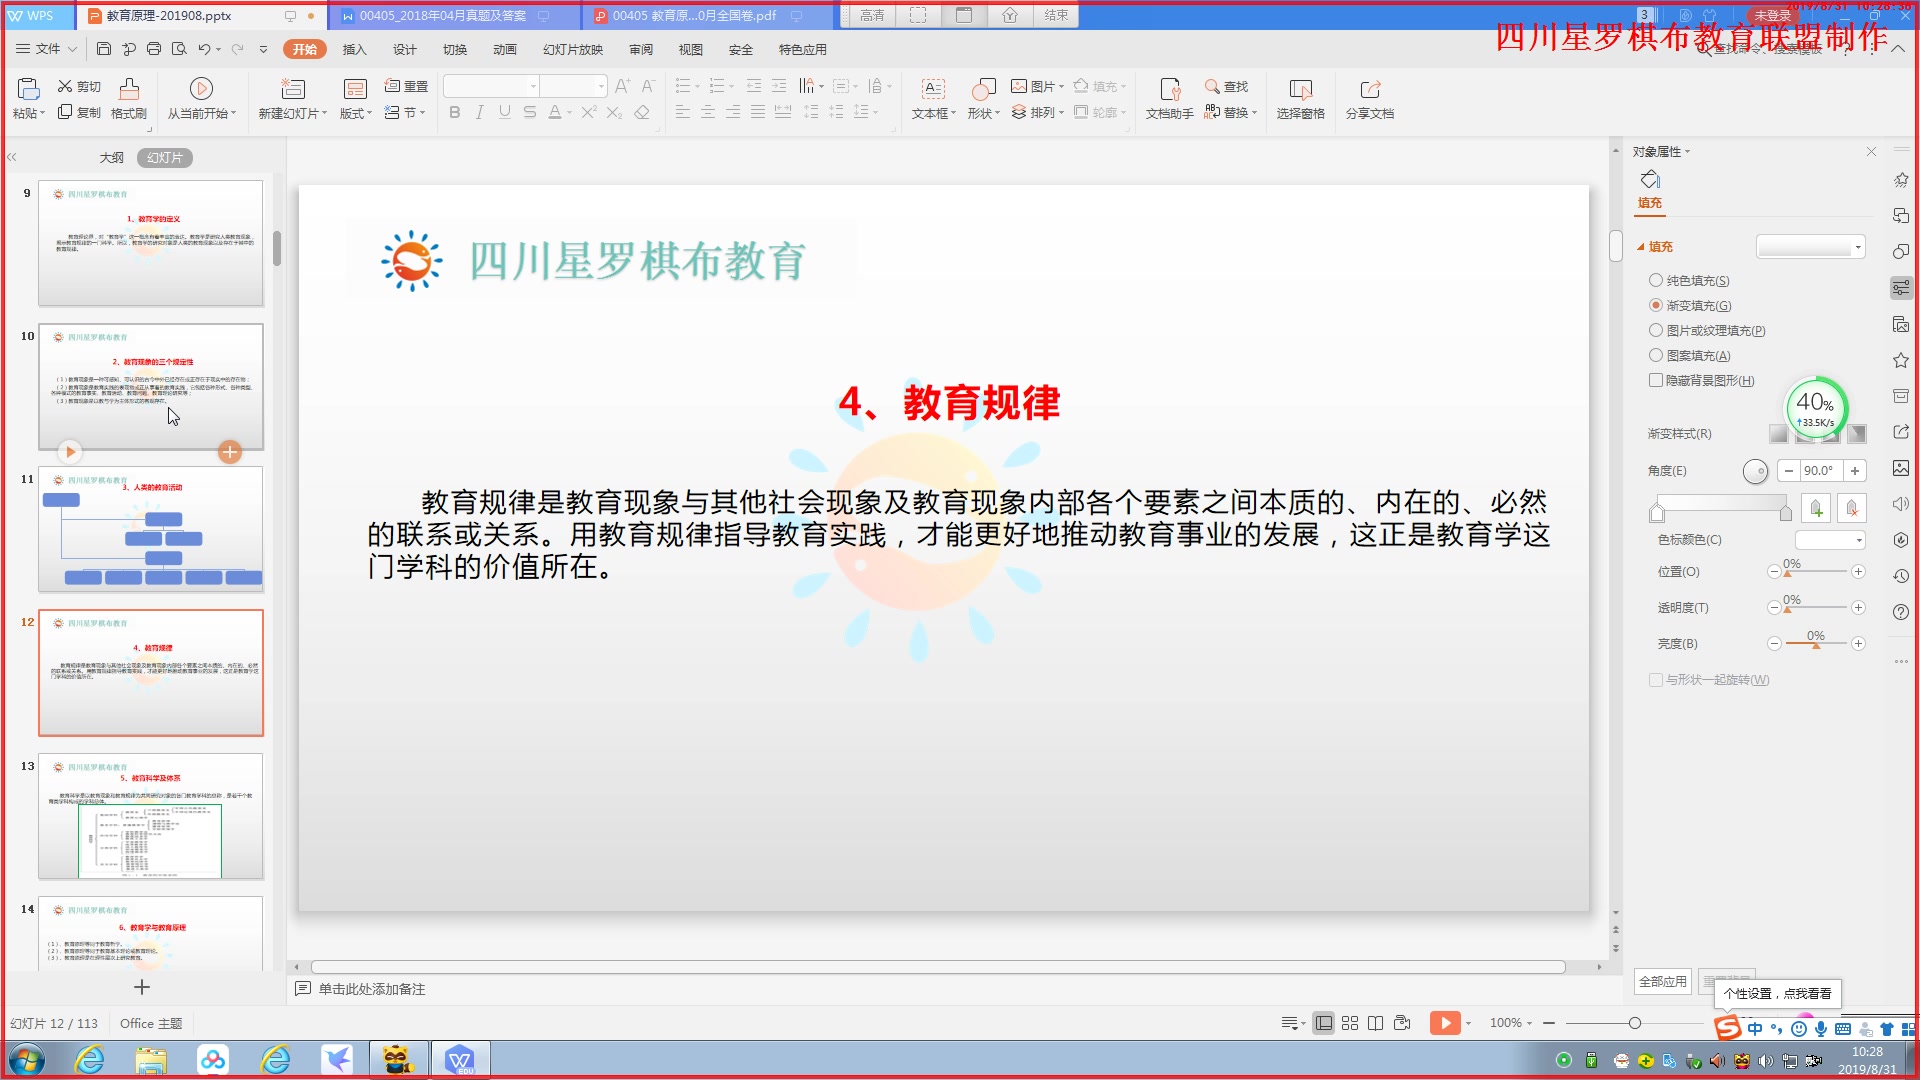This screenshot has height=1080, width=1920.
Task: Click the Save icon in quick toolbar
Action: click(104, 49)
